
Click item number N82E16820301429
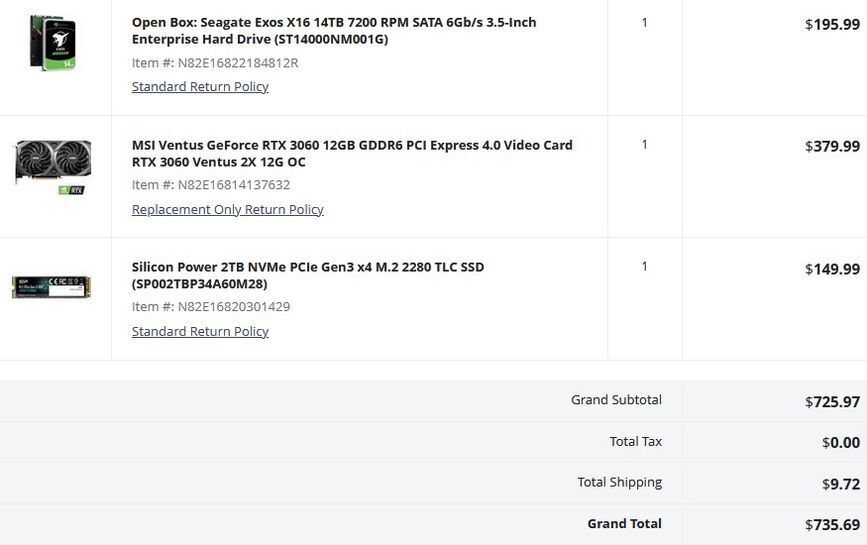click(x=211, y=307)
